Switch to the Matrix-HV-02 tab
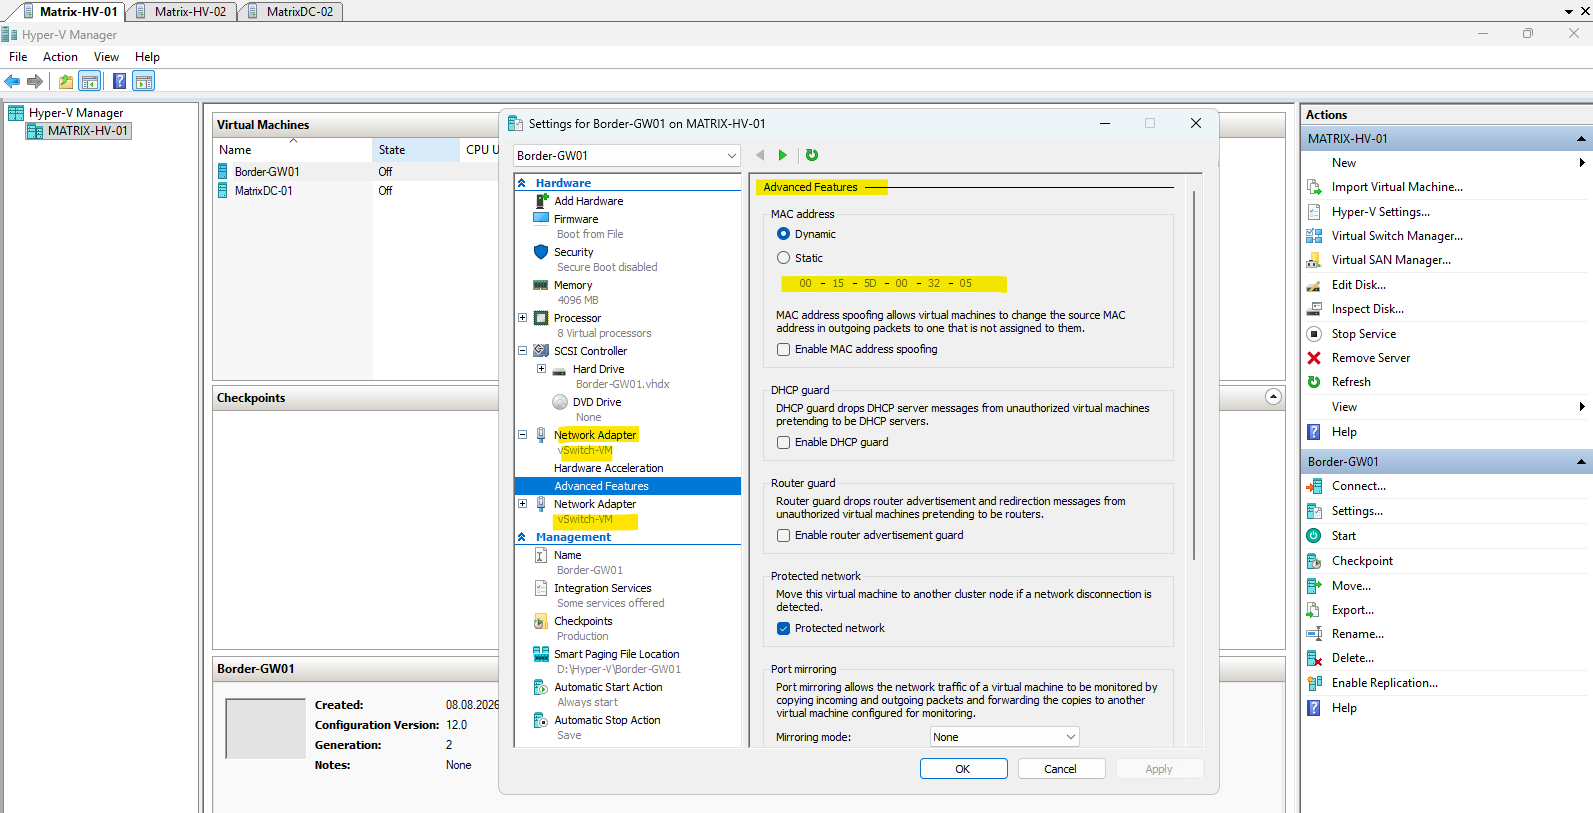Viewport: 1593px width, 813px height. (x=181, y=12)
